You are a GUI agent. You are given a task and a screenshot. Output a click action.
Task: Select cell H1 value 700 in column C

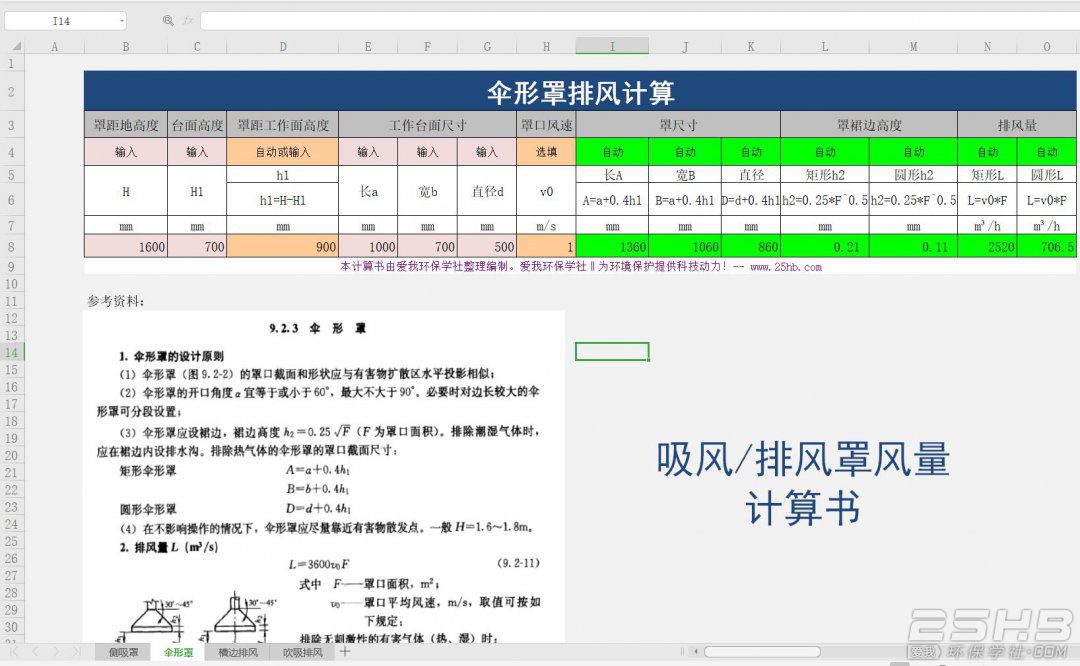[x=197, y=247]
